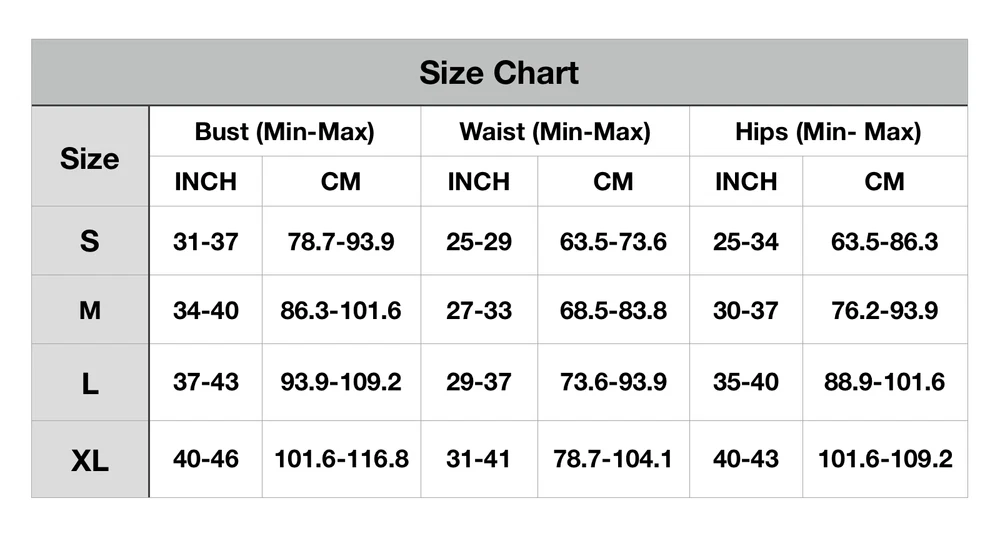
Task: Click the 35-40 hips inch cell
Action: pos(746,383)
